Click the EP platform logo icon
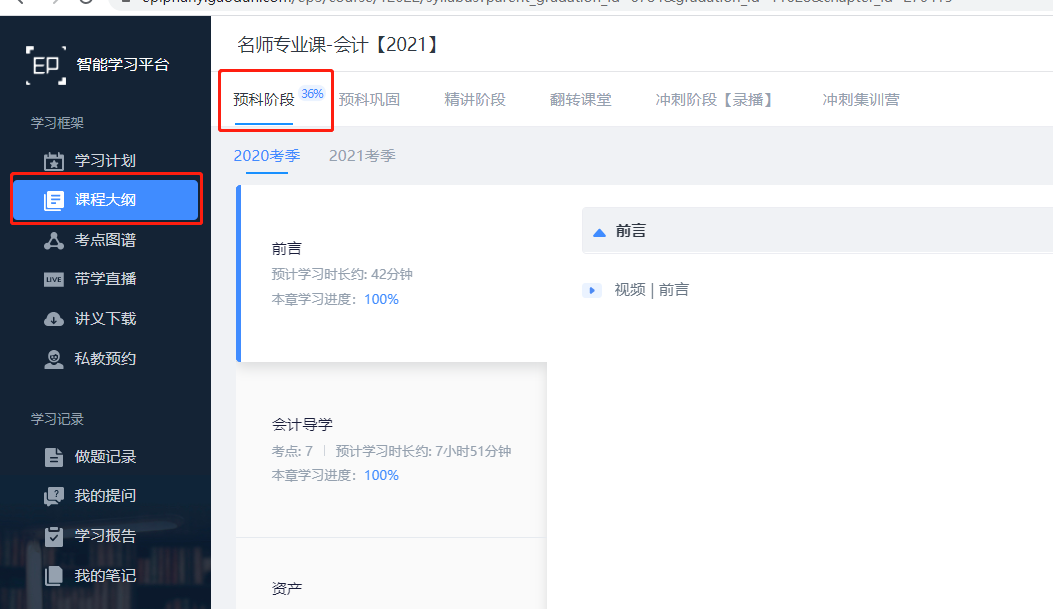Image resolution: width=1053 pixels, height=609 pixels. (x=46, y=65)
